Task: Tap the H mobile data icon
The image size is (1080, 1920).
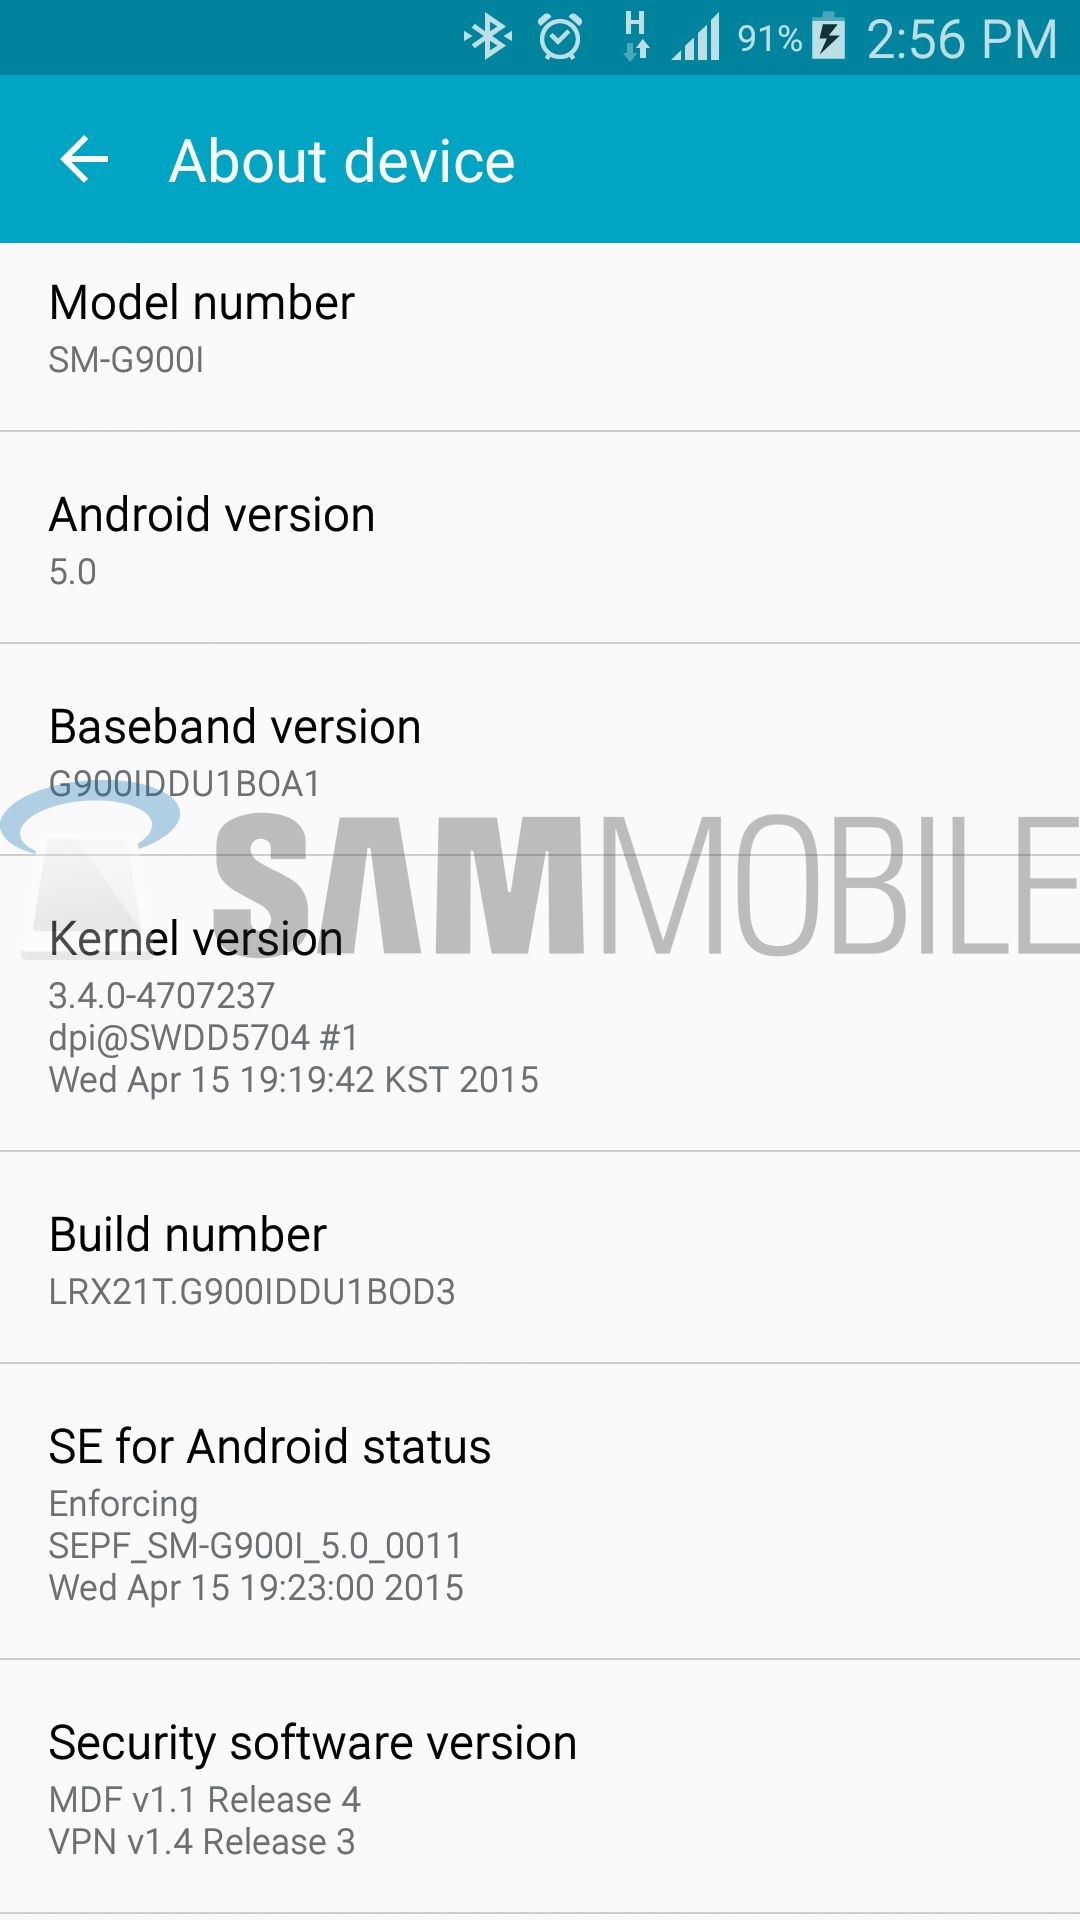Action: [636, 36]
